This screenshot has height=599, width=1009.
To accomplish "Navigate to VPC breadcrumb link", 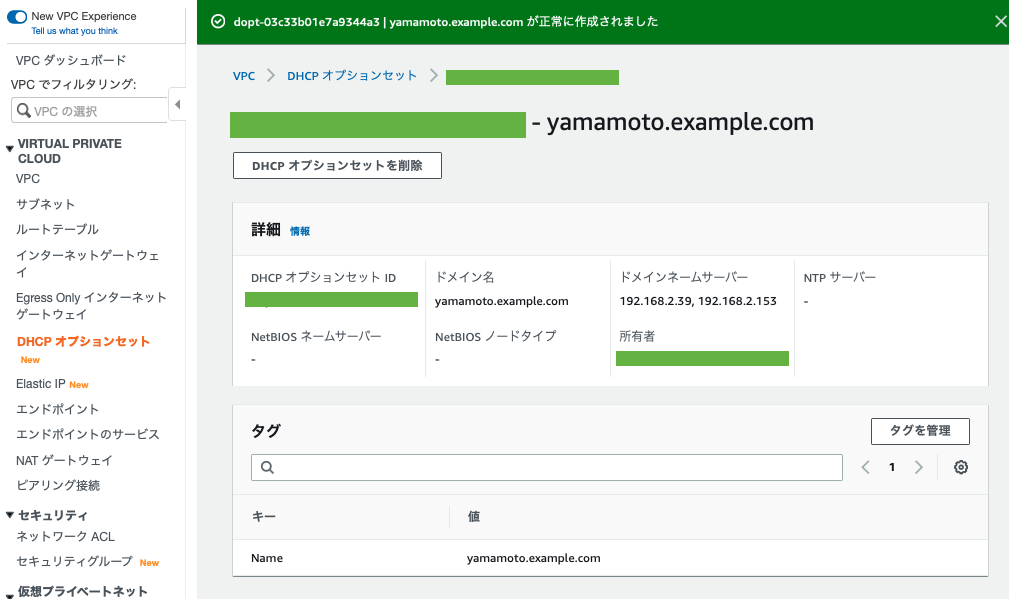I will pos(243,76).
